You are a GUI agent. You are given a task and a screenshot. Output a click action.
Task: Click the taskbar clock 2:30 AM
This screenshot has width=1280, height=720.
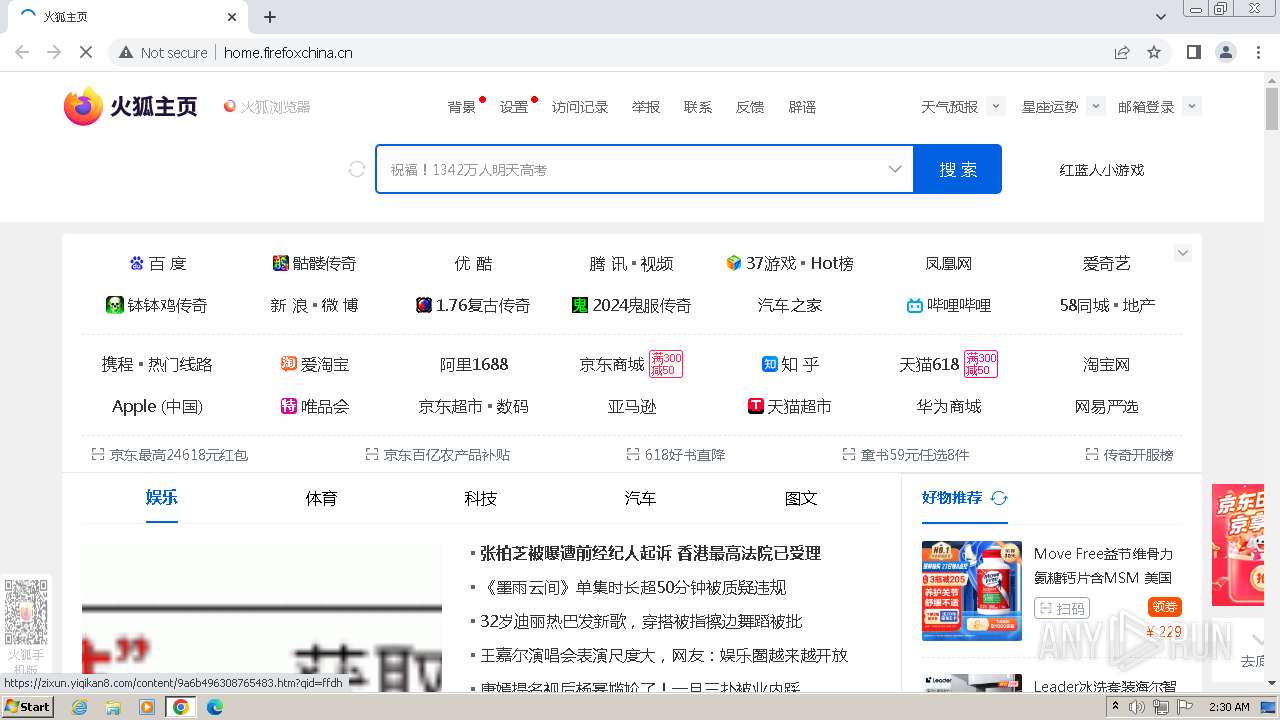tap(1229, 707)
